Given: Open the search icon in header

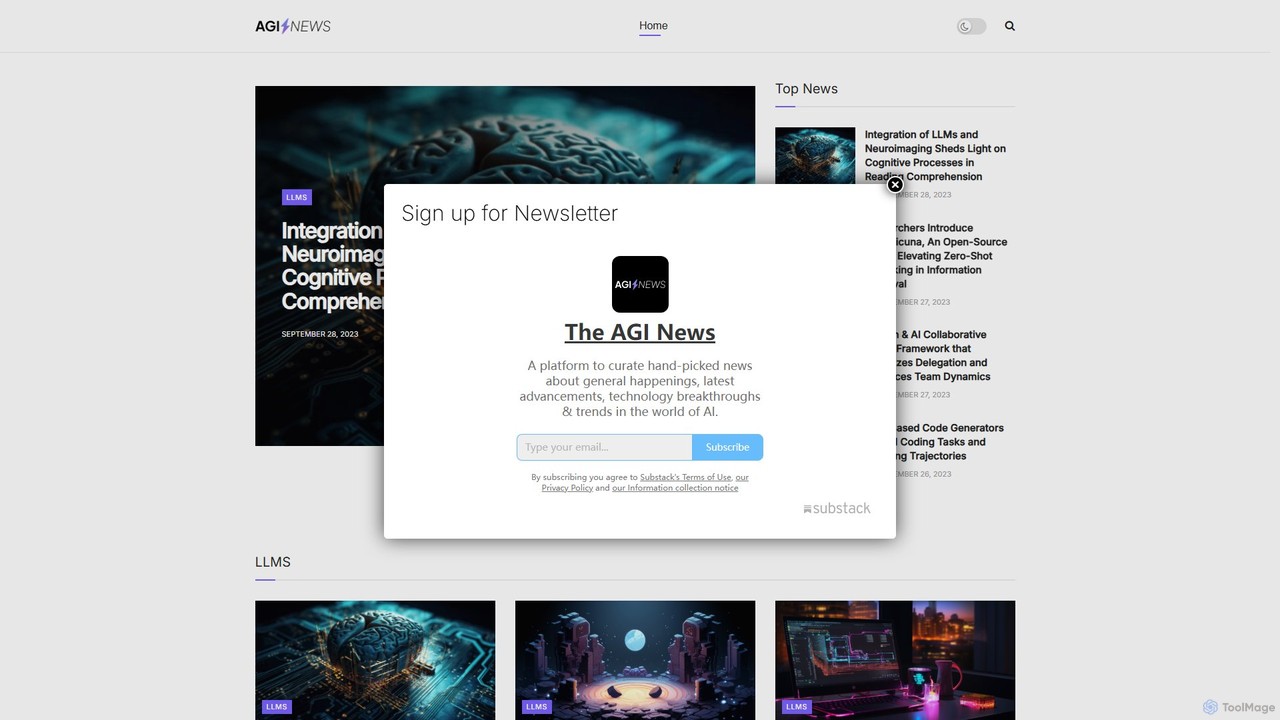Looking at the screenshot, I should [x=1010, y=26].
